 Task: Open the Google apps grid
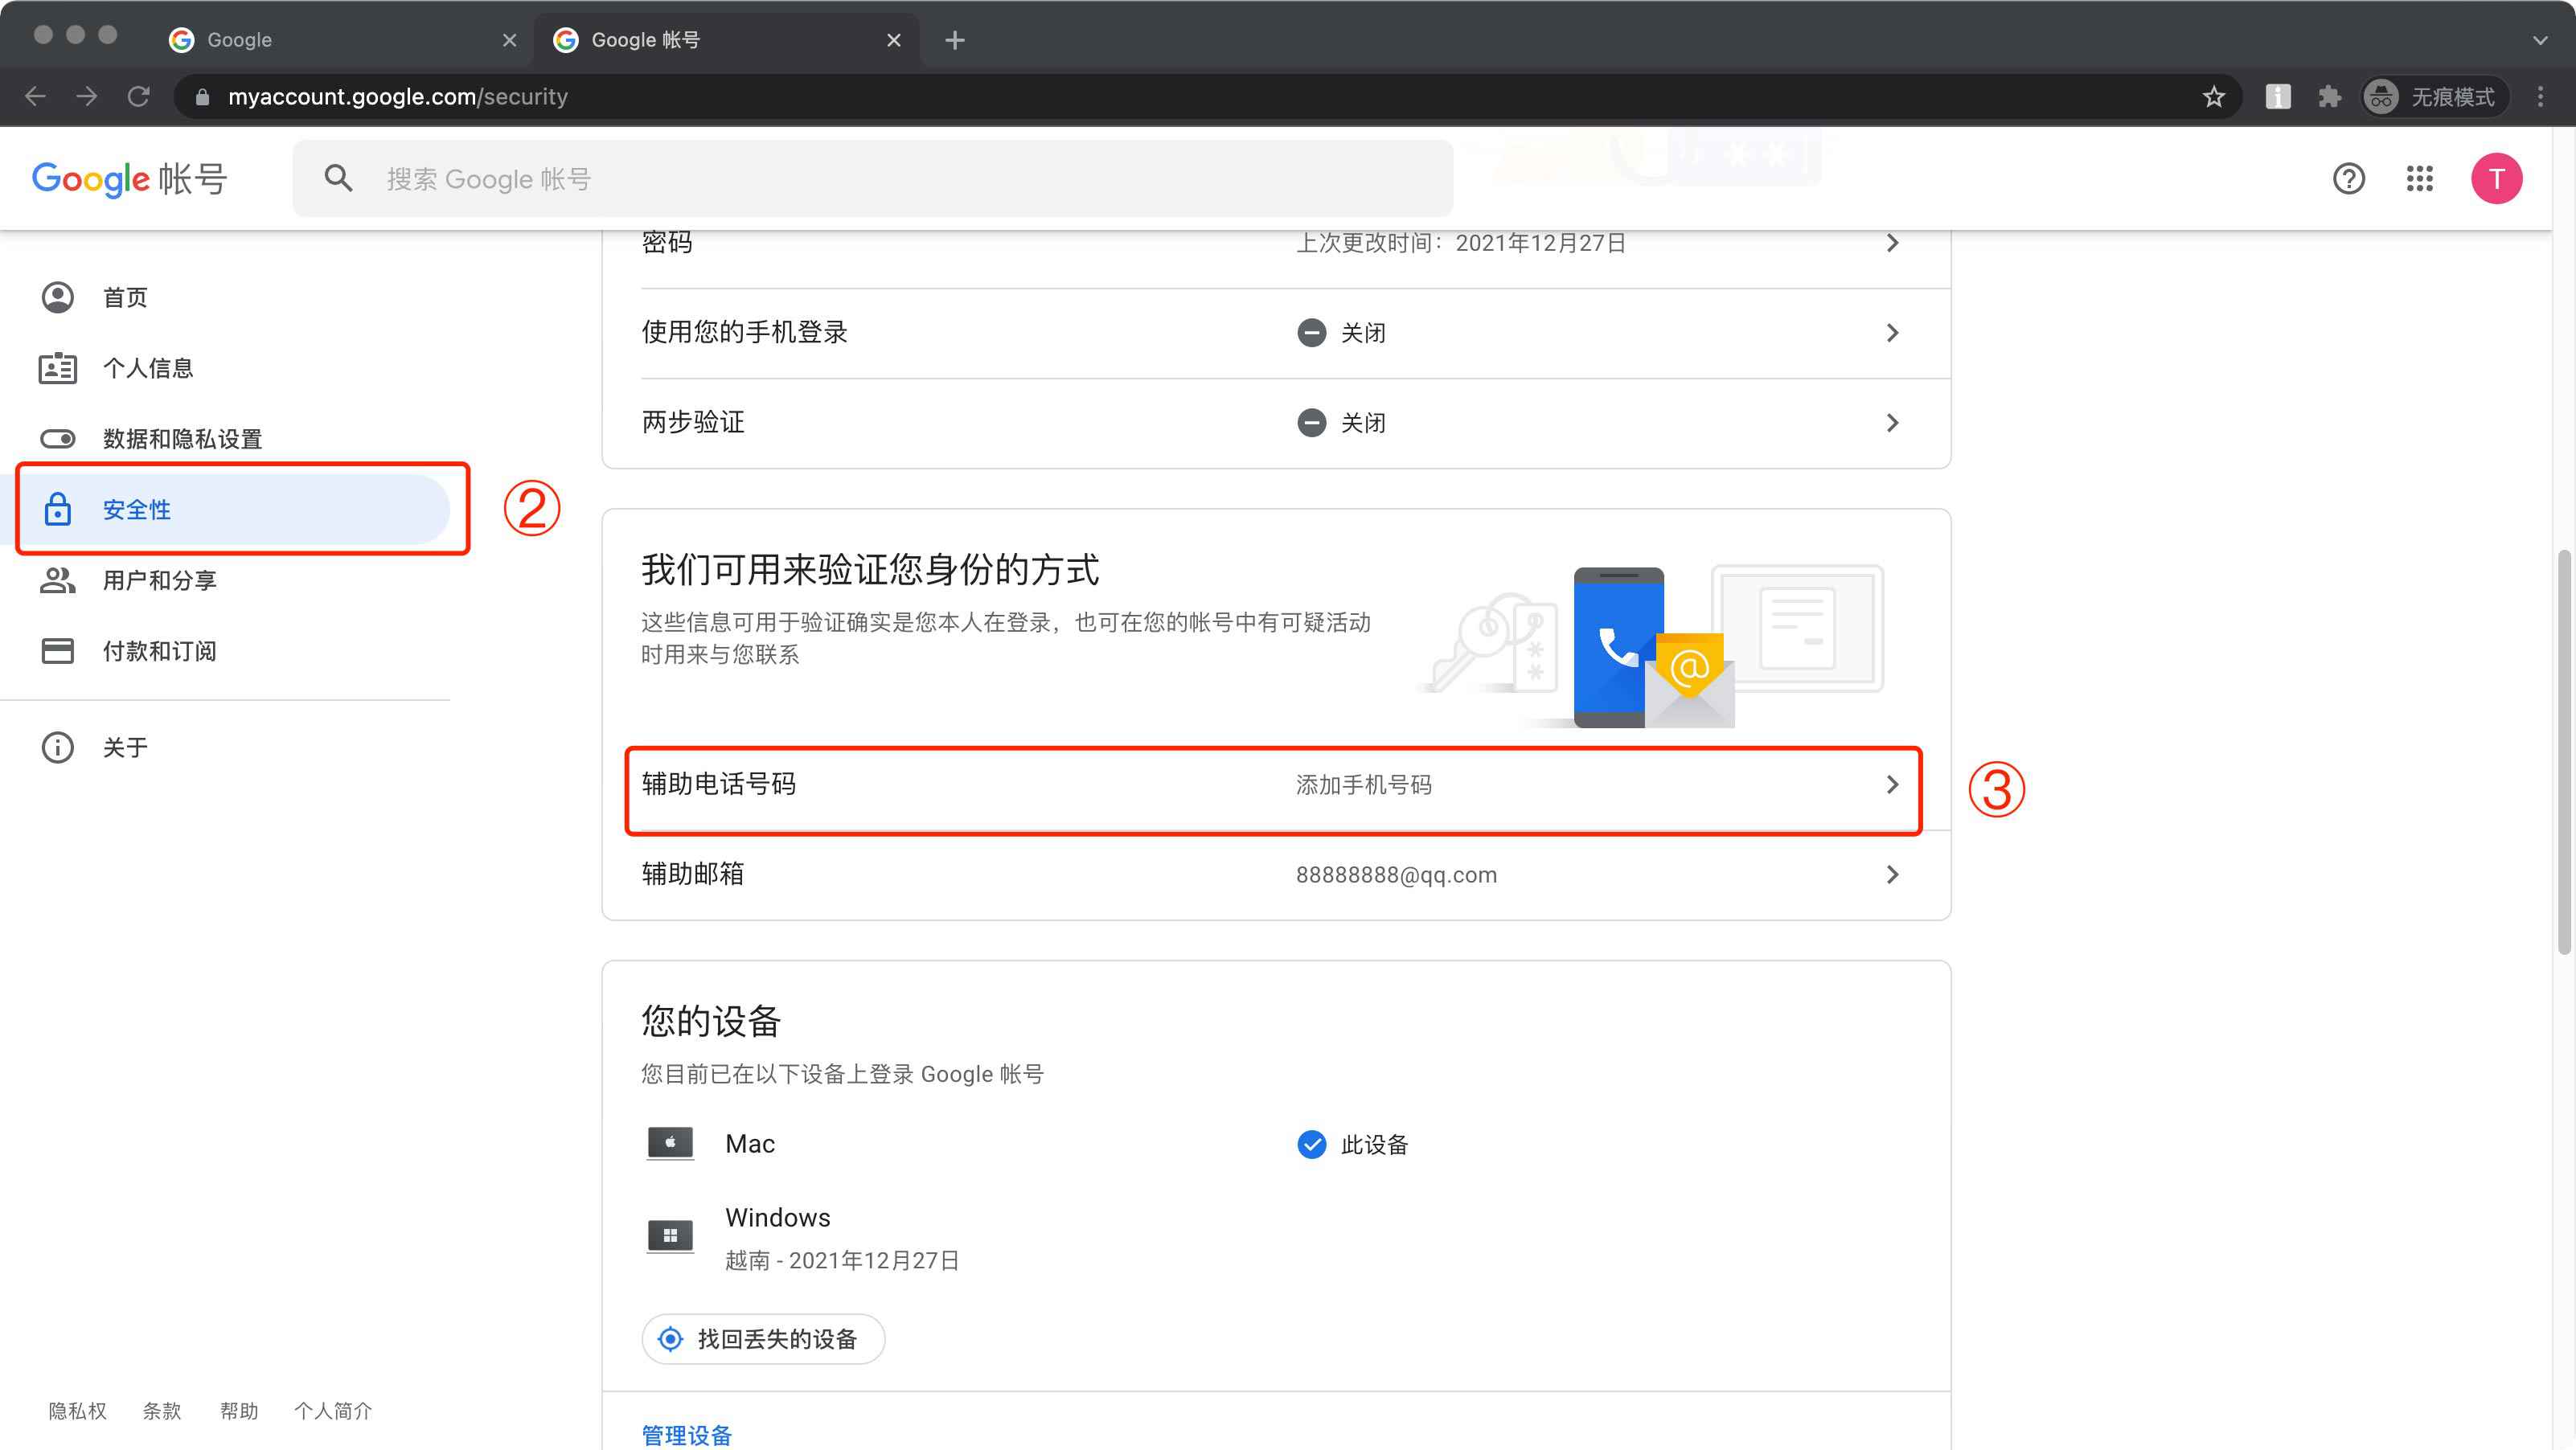pos(2421,179)
